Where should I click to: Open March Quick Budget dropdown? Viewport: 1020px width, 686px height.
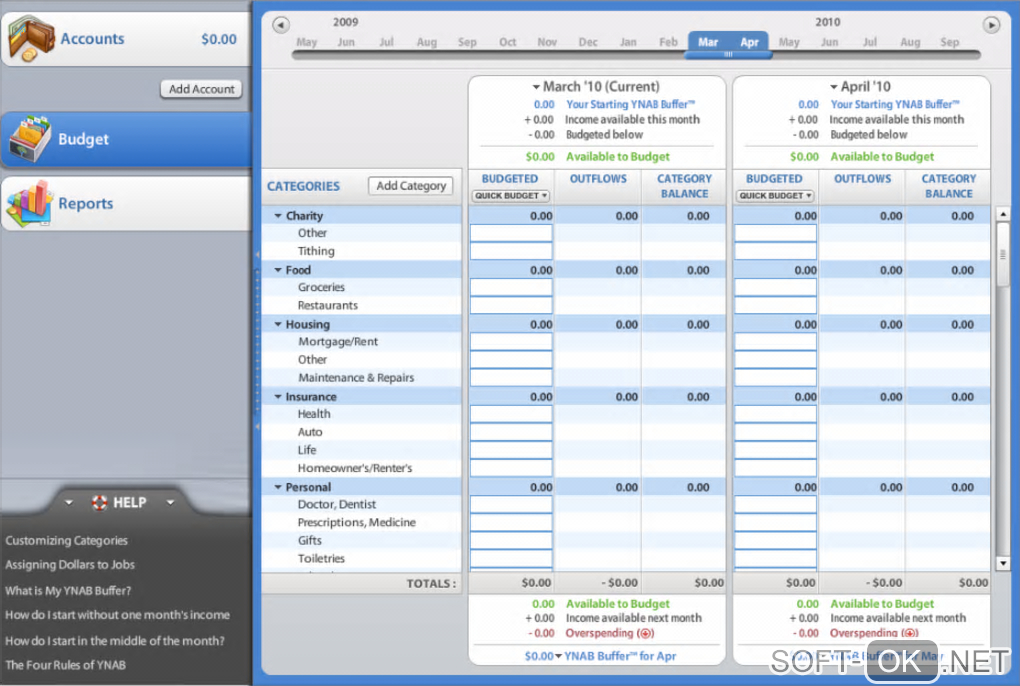pyautogui.click(x=511, y=196)
